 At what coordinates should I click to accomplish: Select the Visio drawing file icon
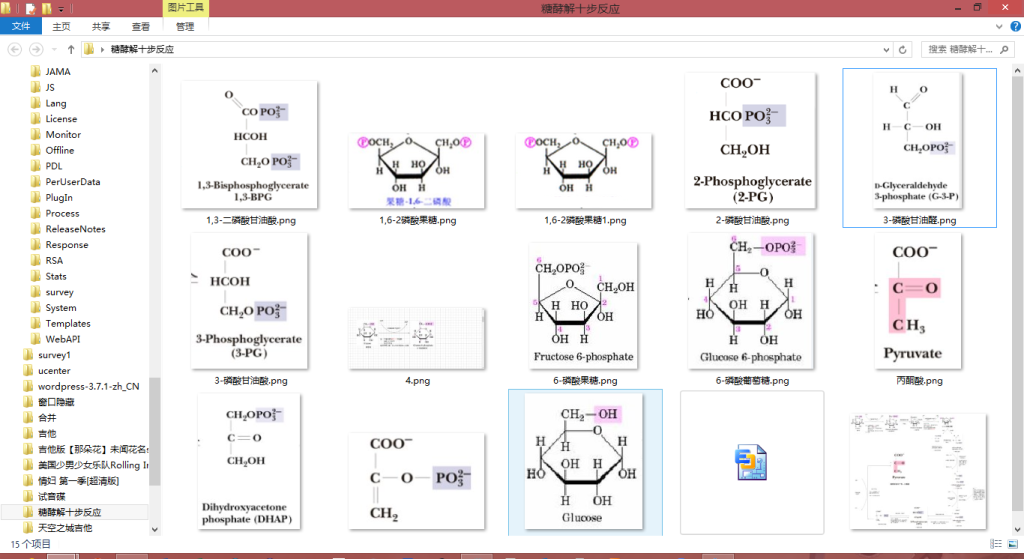click(751, 460)
